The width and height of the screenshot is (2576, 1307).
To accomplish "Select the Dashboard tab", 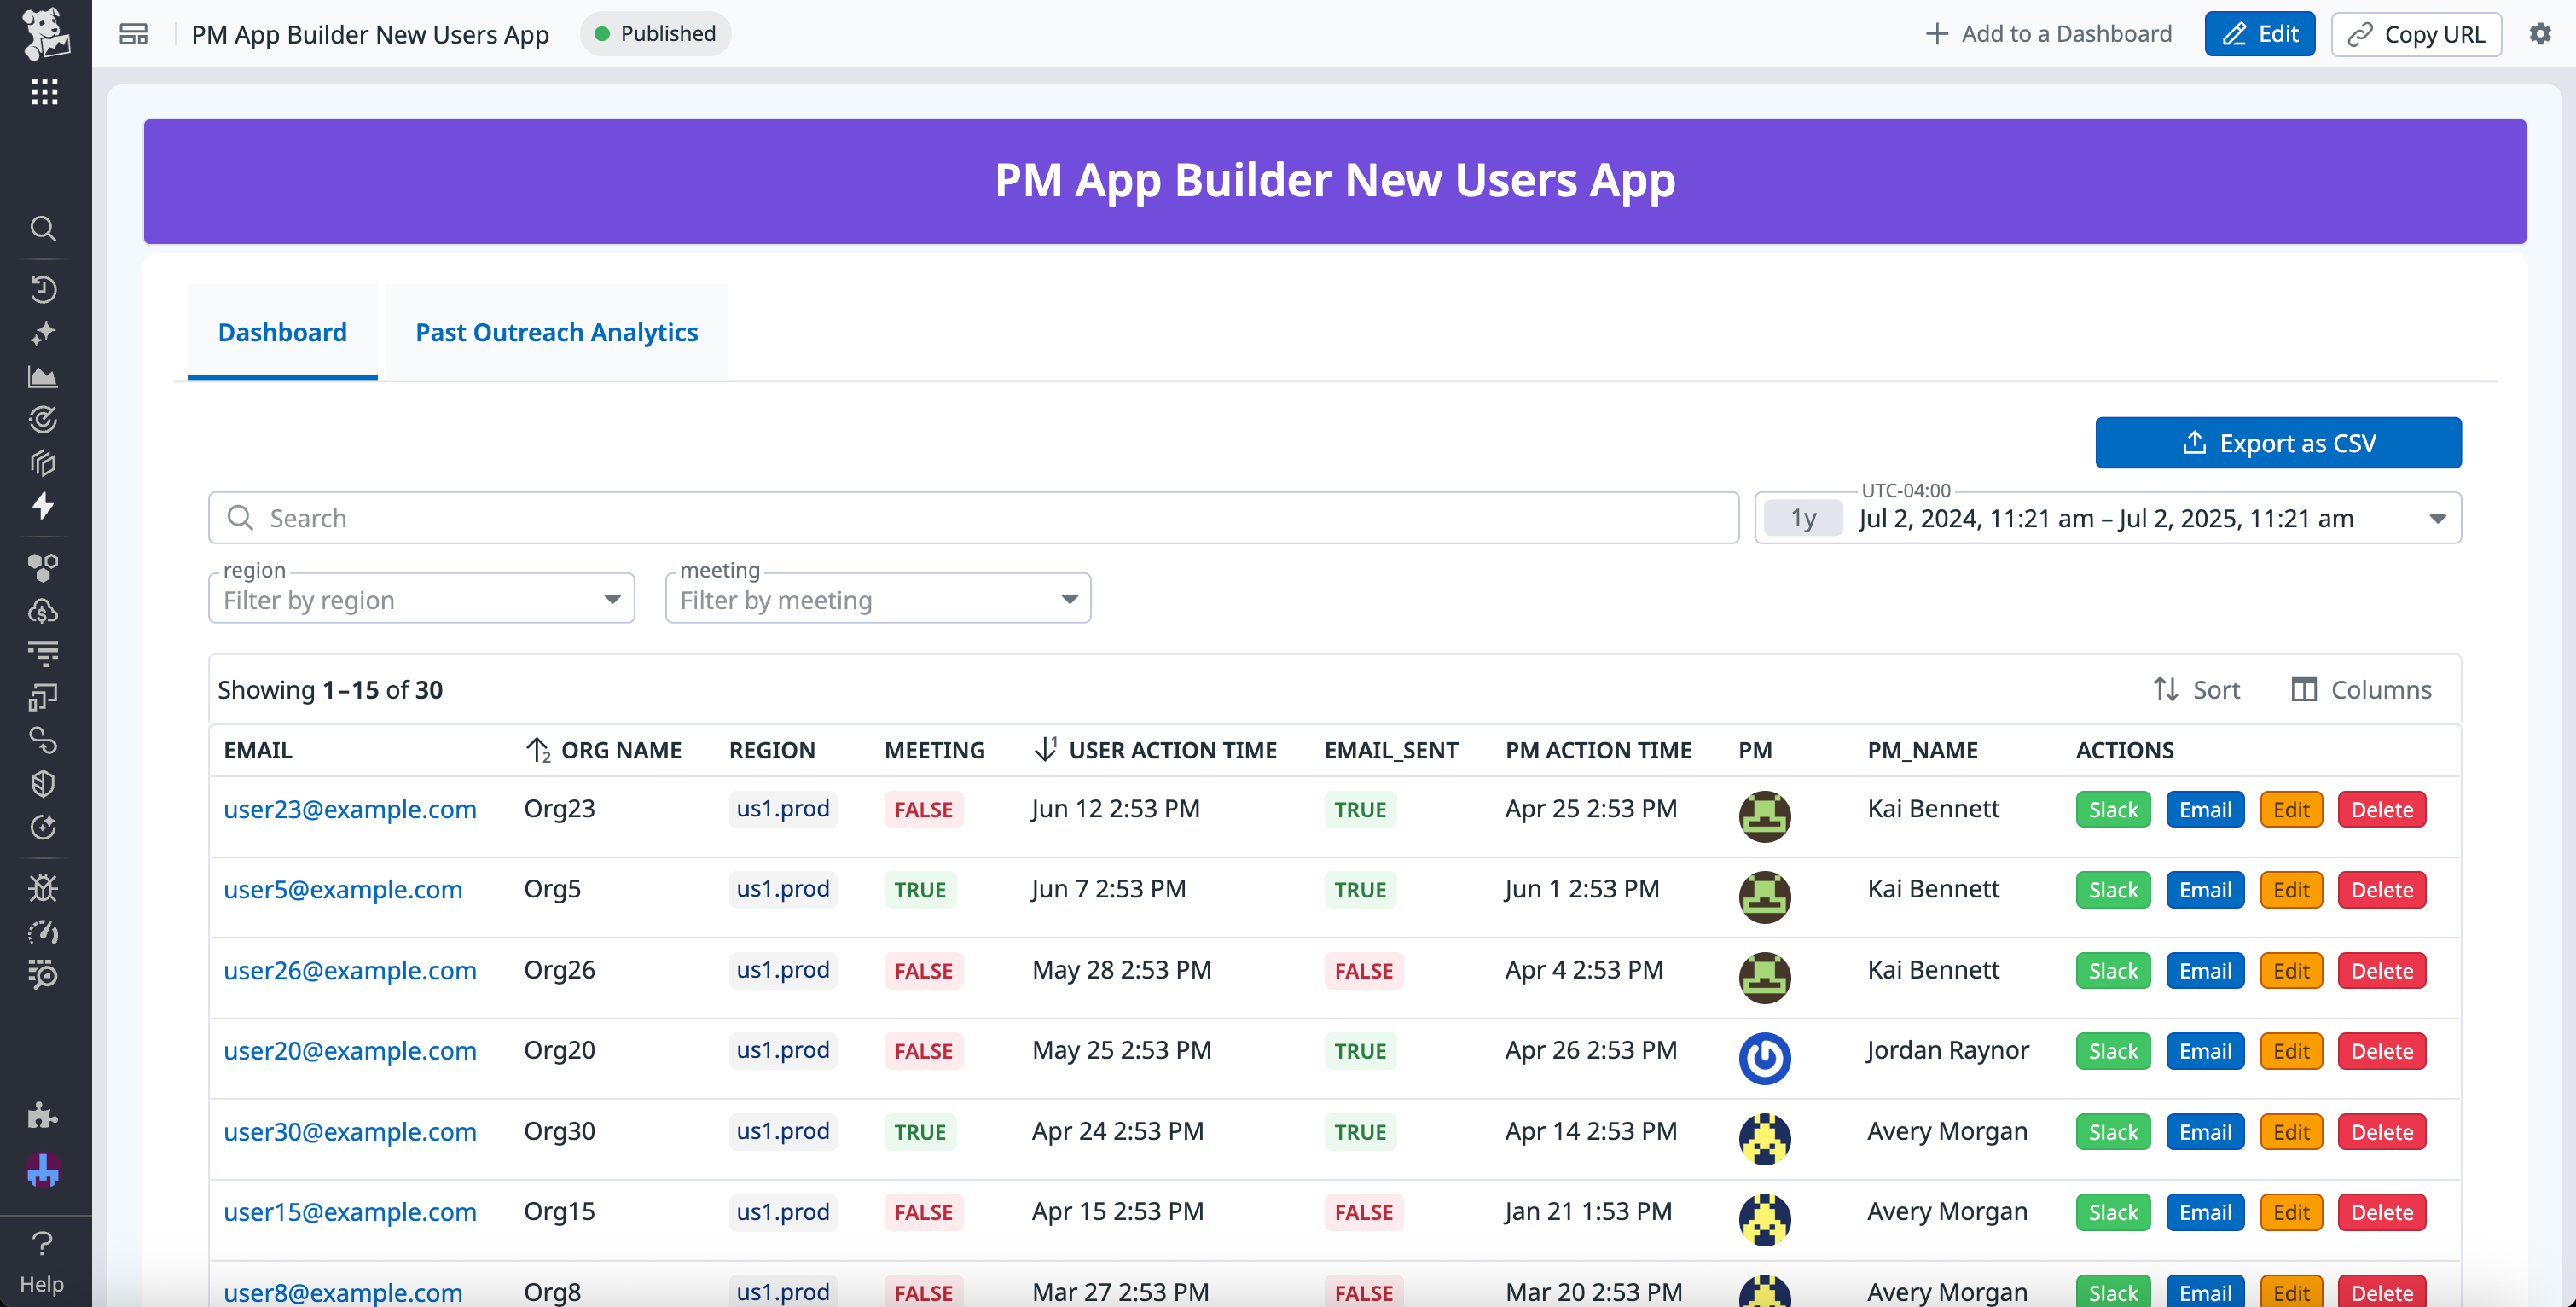I will 281,332.
